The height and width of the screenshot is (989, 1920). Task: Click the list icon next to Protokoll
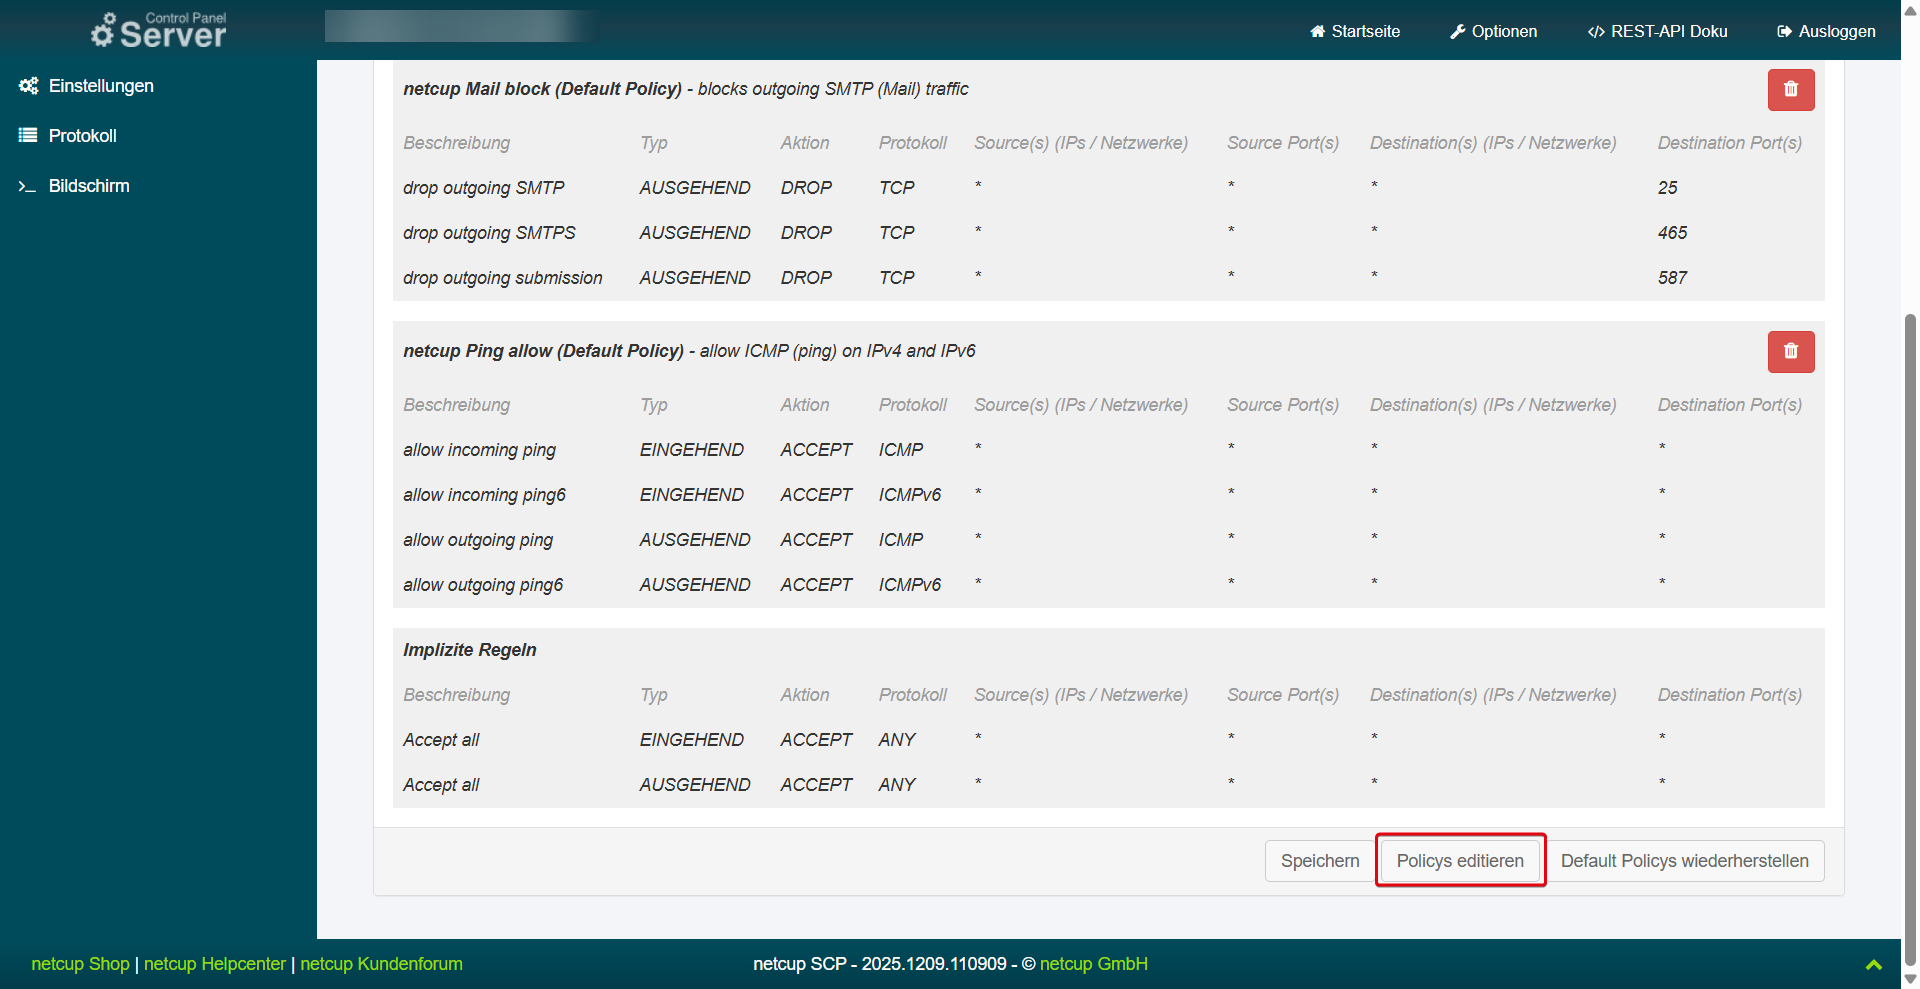28,136
